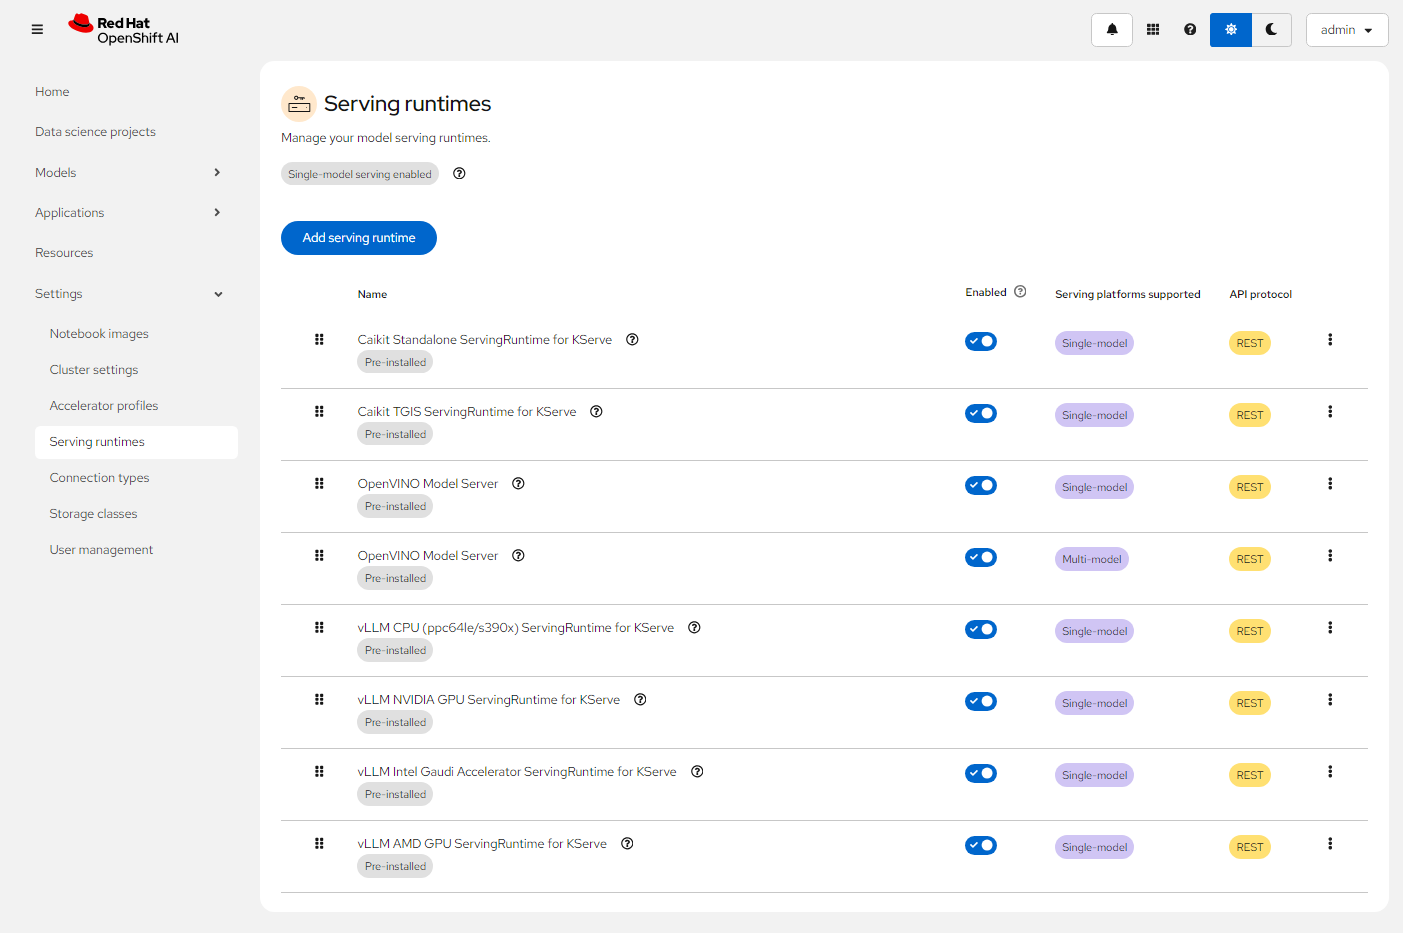Open kebab menu for vLLM CPU row

coord(1330,627)
